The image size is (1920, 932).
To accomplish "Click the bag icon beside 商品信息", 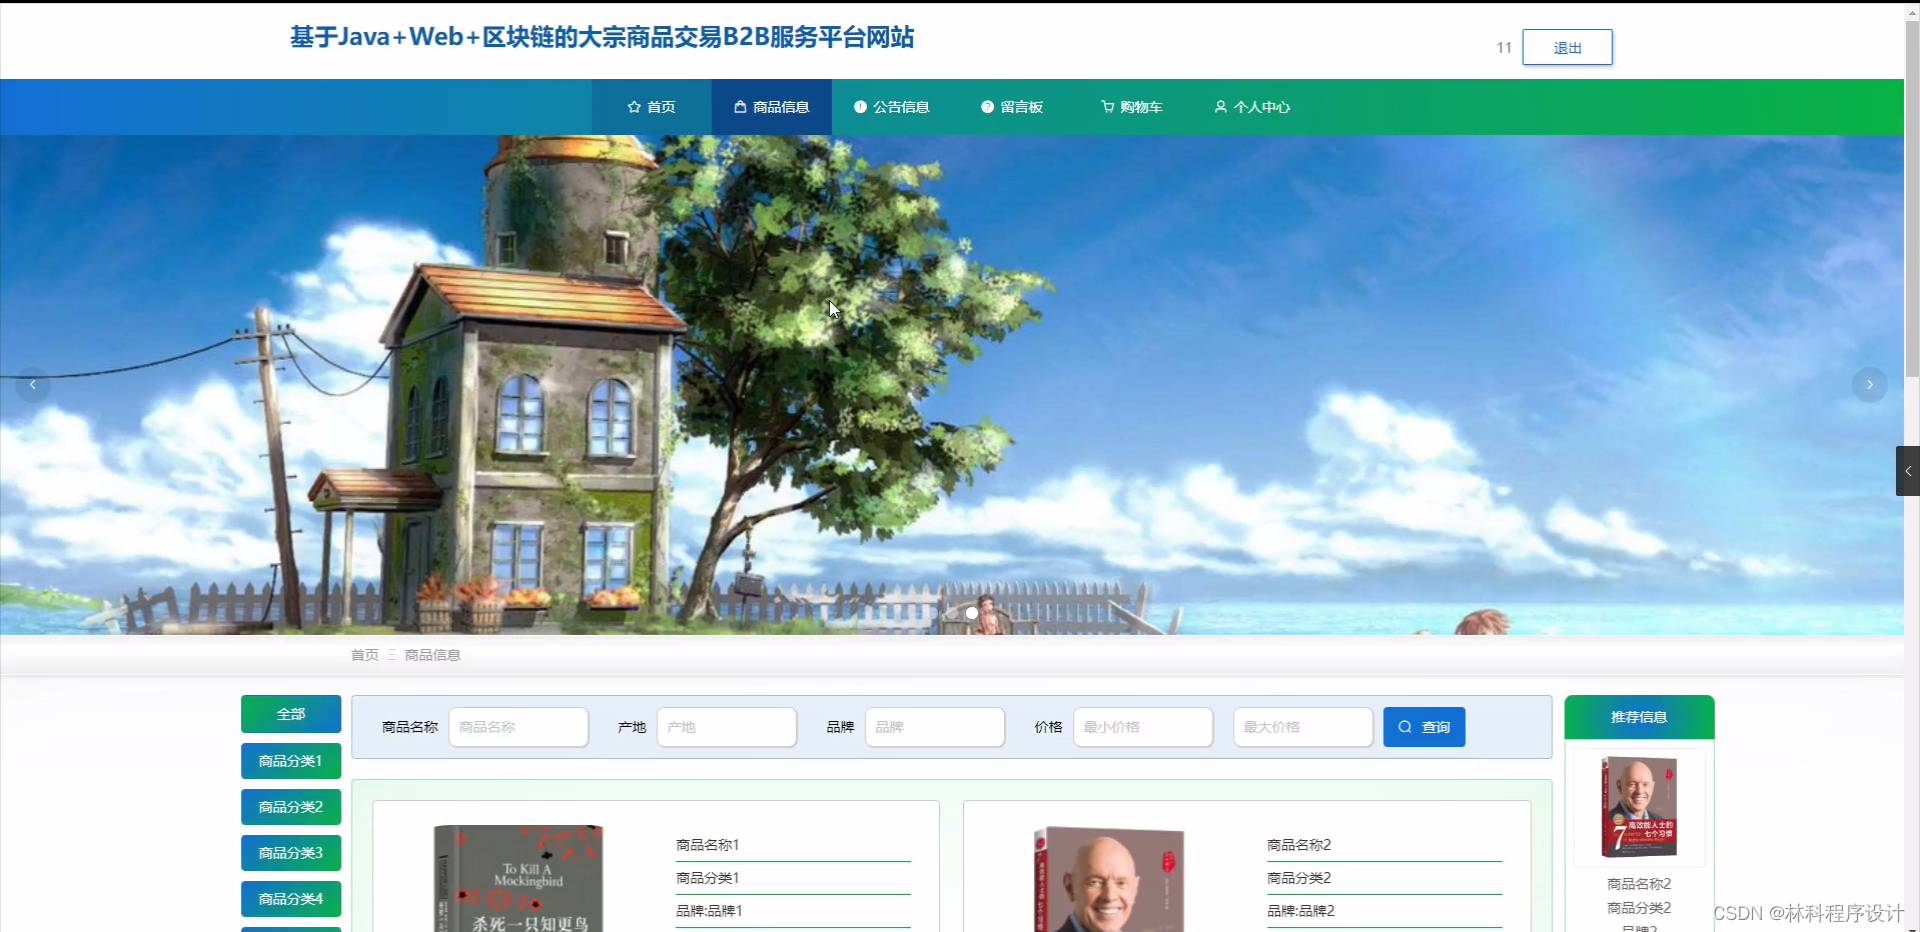I will tap(740, 107).
